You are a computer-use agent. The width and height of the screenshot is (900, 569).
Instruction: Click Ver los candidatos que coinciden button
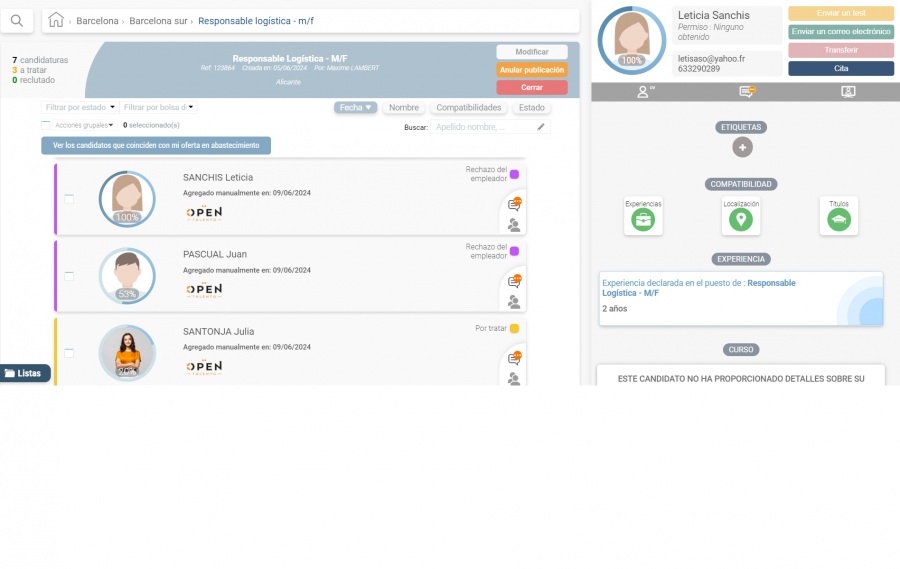tap(156, 145)
